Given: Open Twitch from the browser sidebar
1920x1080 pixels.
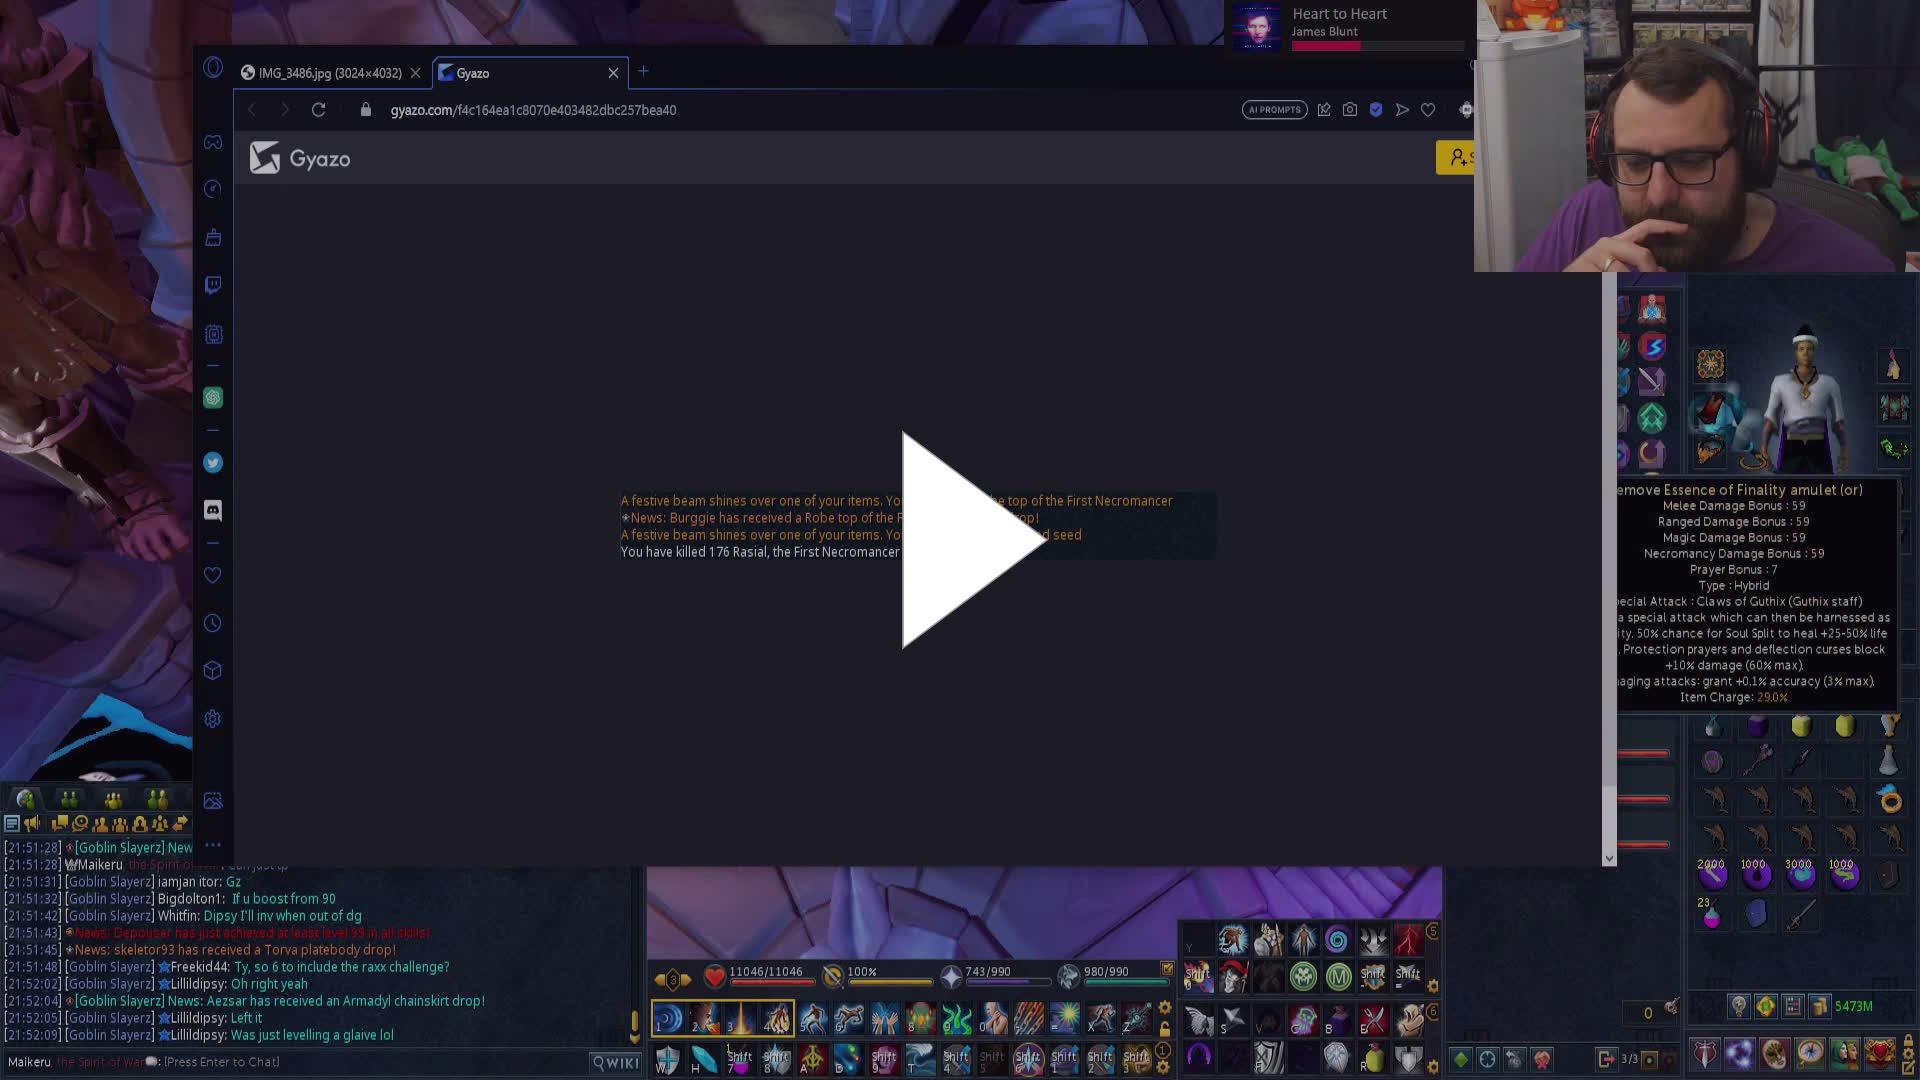Looking at the screenshot, I should point(212,285).
